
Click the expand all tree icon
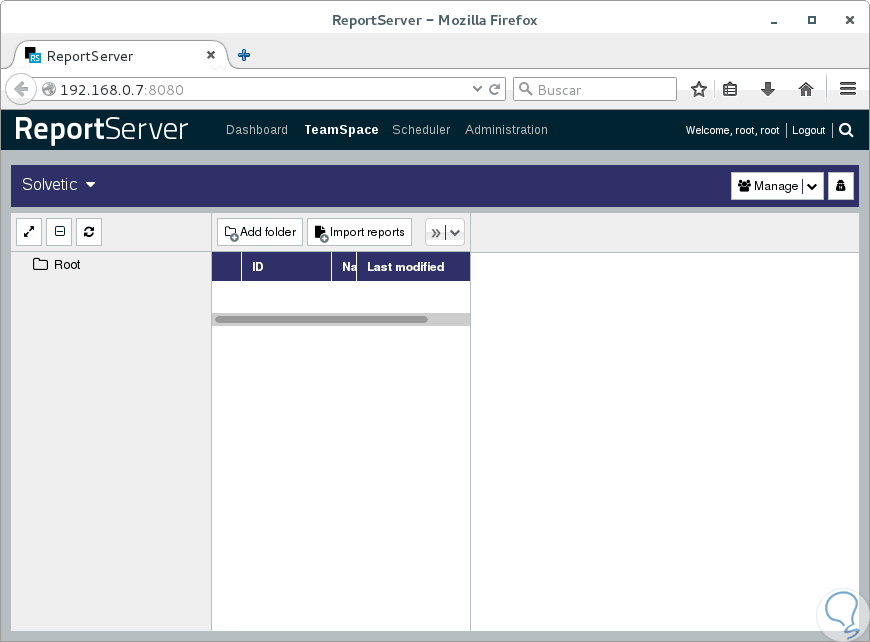pos(29,231)
